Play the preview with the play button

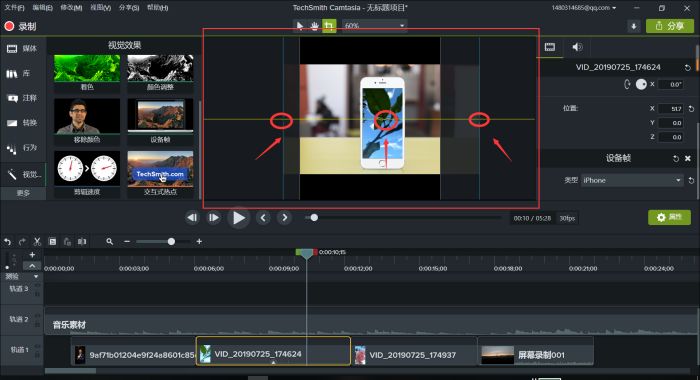pos(238,218)
